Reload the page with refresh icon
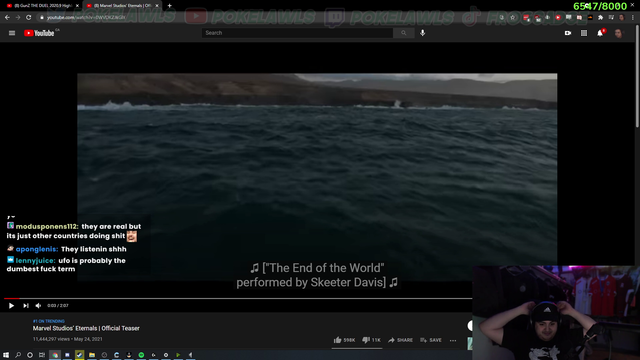 pos(29,17)
